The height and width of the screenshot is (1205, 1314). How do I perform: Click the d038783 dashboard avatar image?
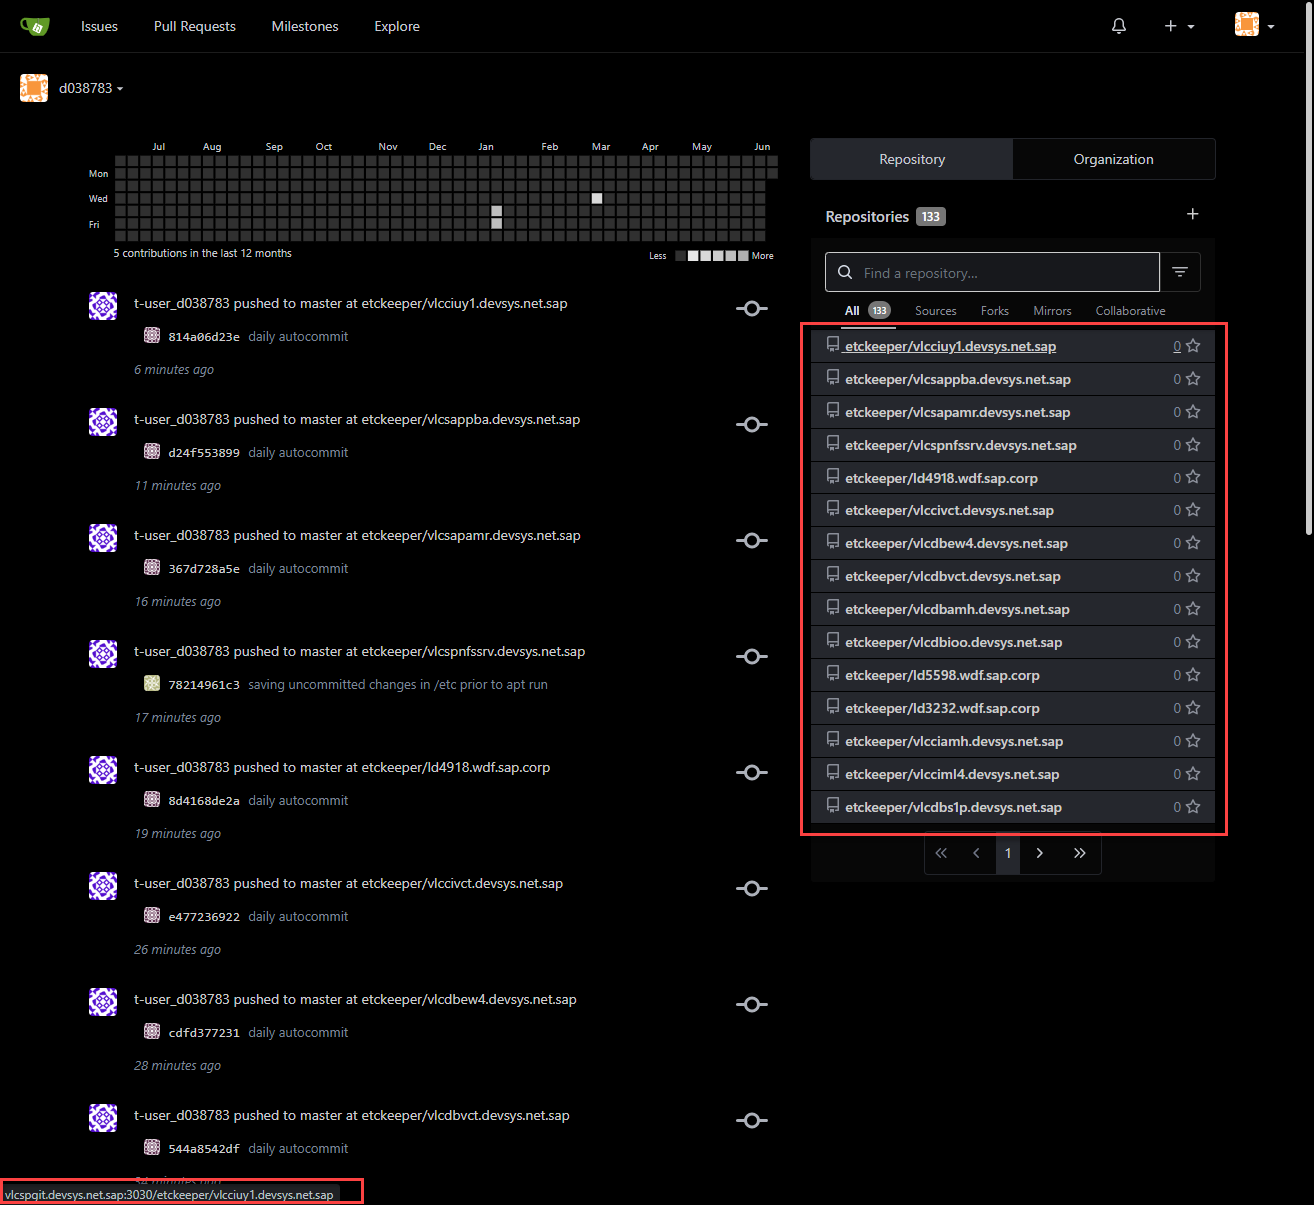tap(34, 88)
